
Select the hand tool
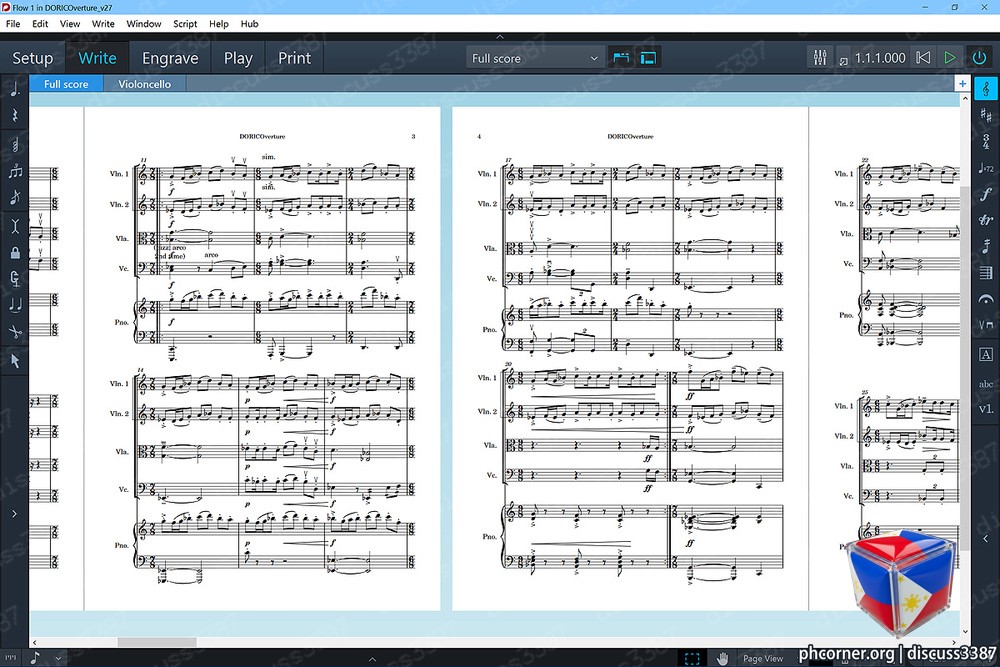coord(722,658)
